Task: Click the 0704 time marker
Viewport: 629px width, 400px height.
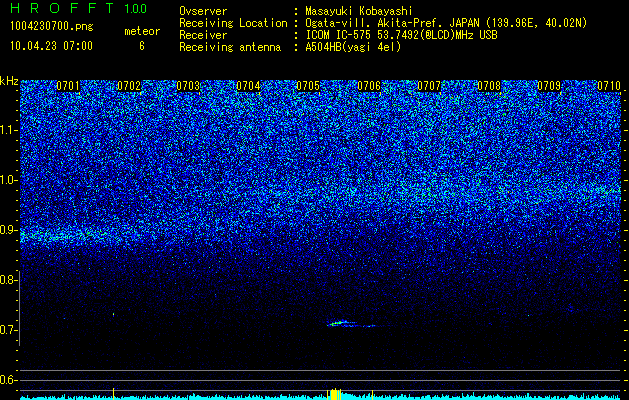Action: [248, 86]
